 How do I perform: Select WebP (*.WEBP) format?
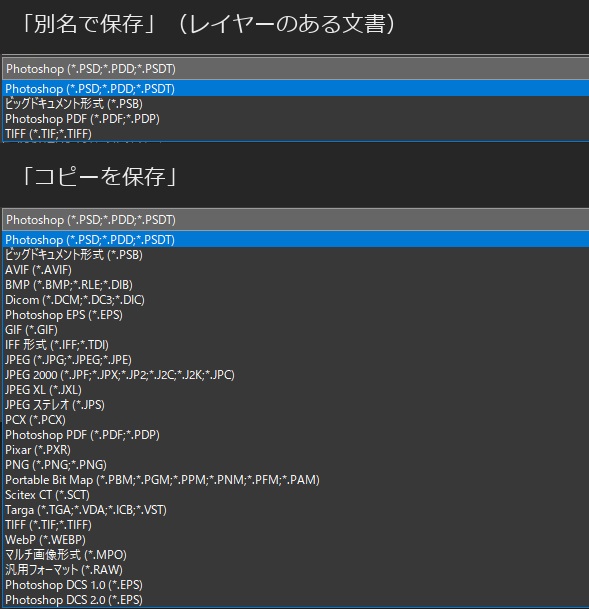(296, 539)
